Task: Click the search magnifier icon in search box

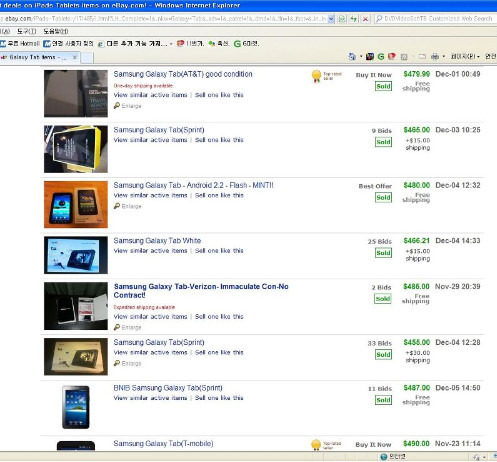Action: (x=379, y=19)
